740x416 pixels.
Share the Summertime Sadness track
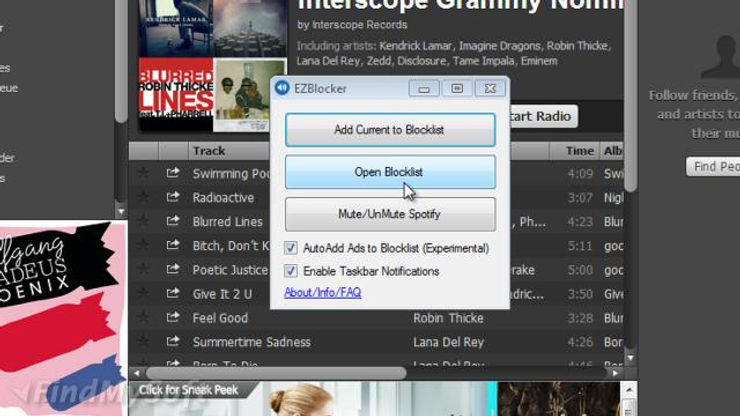(x=173, y=341)
